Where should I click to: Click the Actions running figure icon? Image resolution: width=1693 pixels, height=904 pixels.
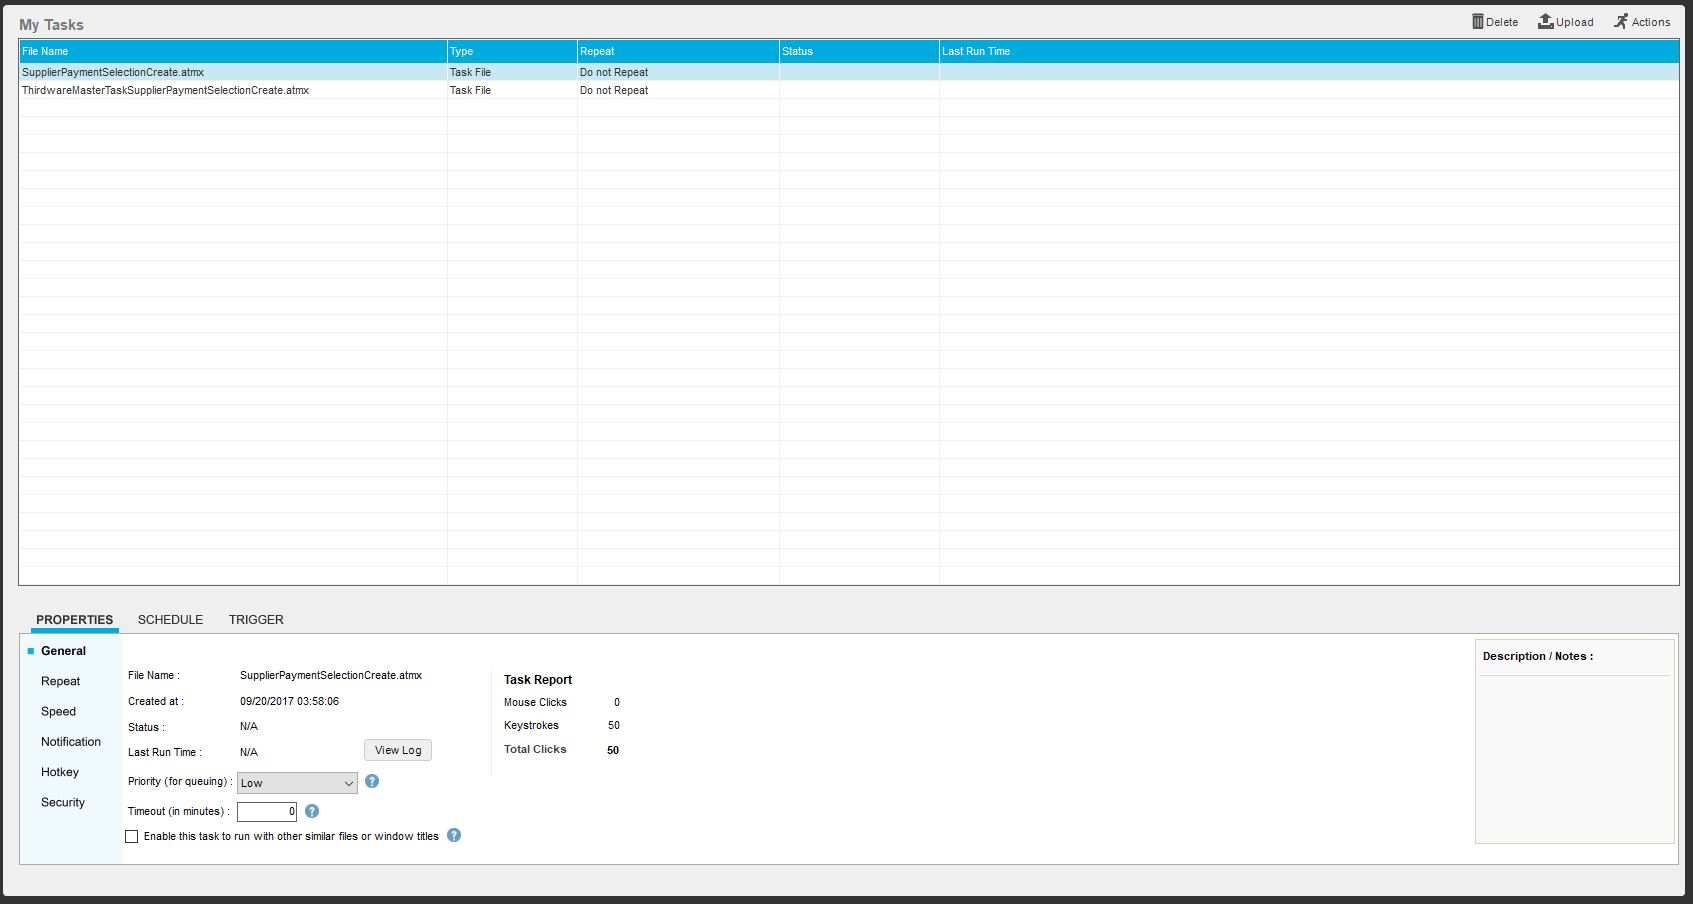1620,21
